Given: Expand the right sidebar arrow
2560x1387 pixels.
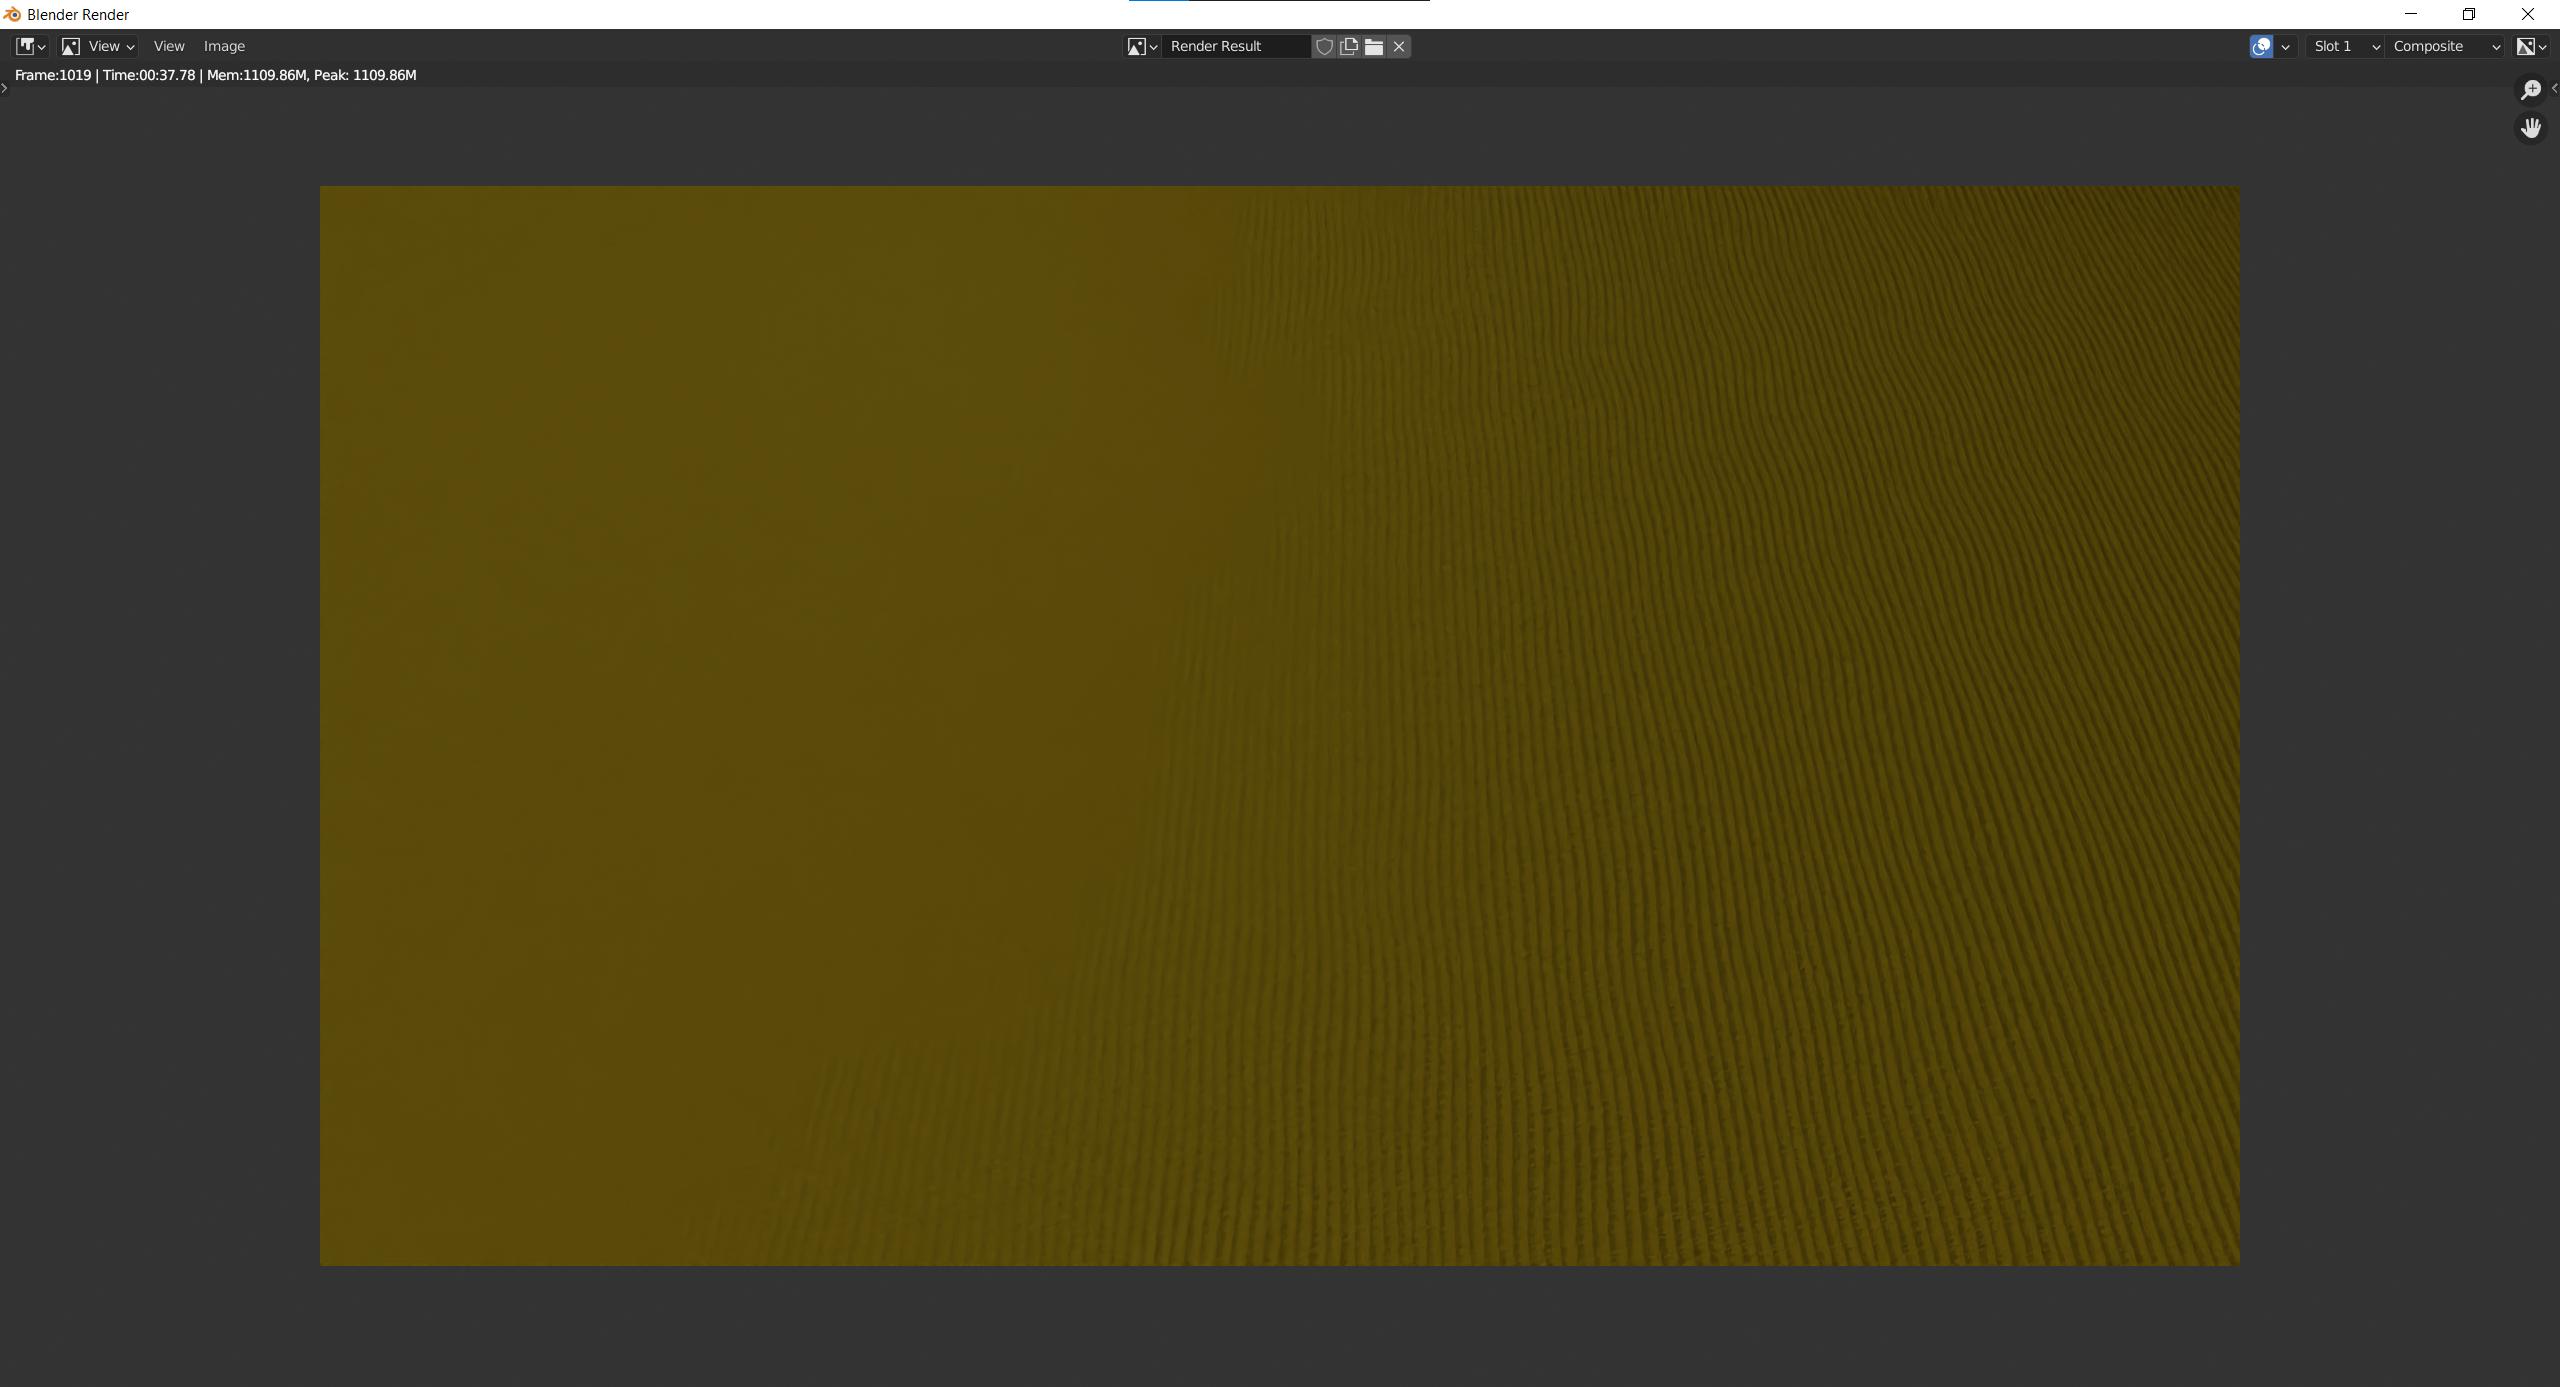Looking at the screenshot, I should (2555, 88).
